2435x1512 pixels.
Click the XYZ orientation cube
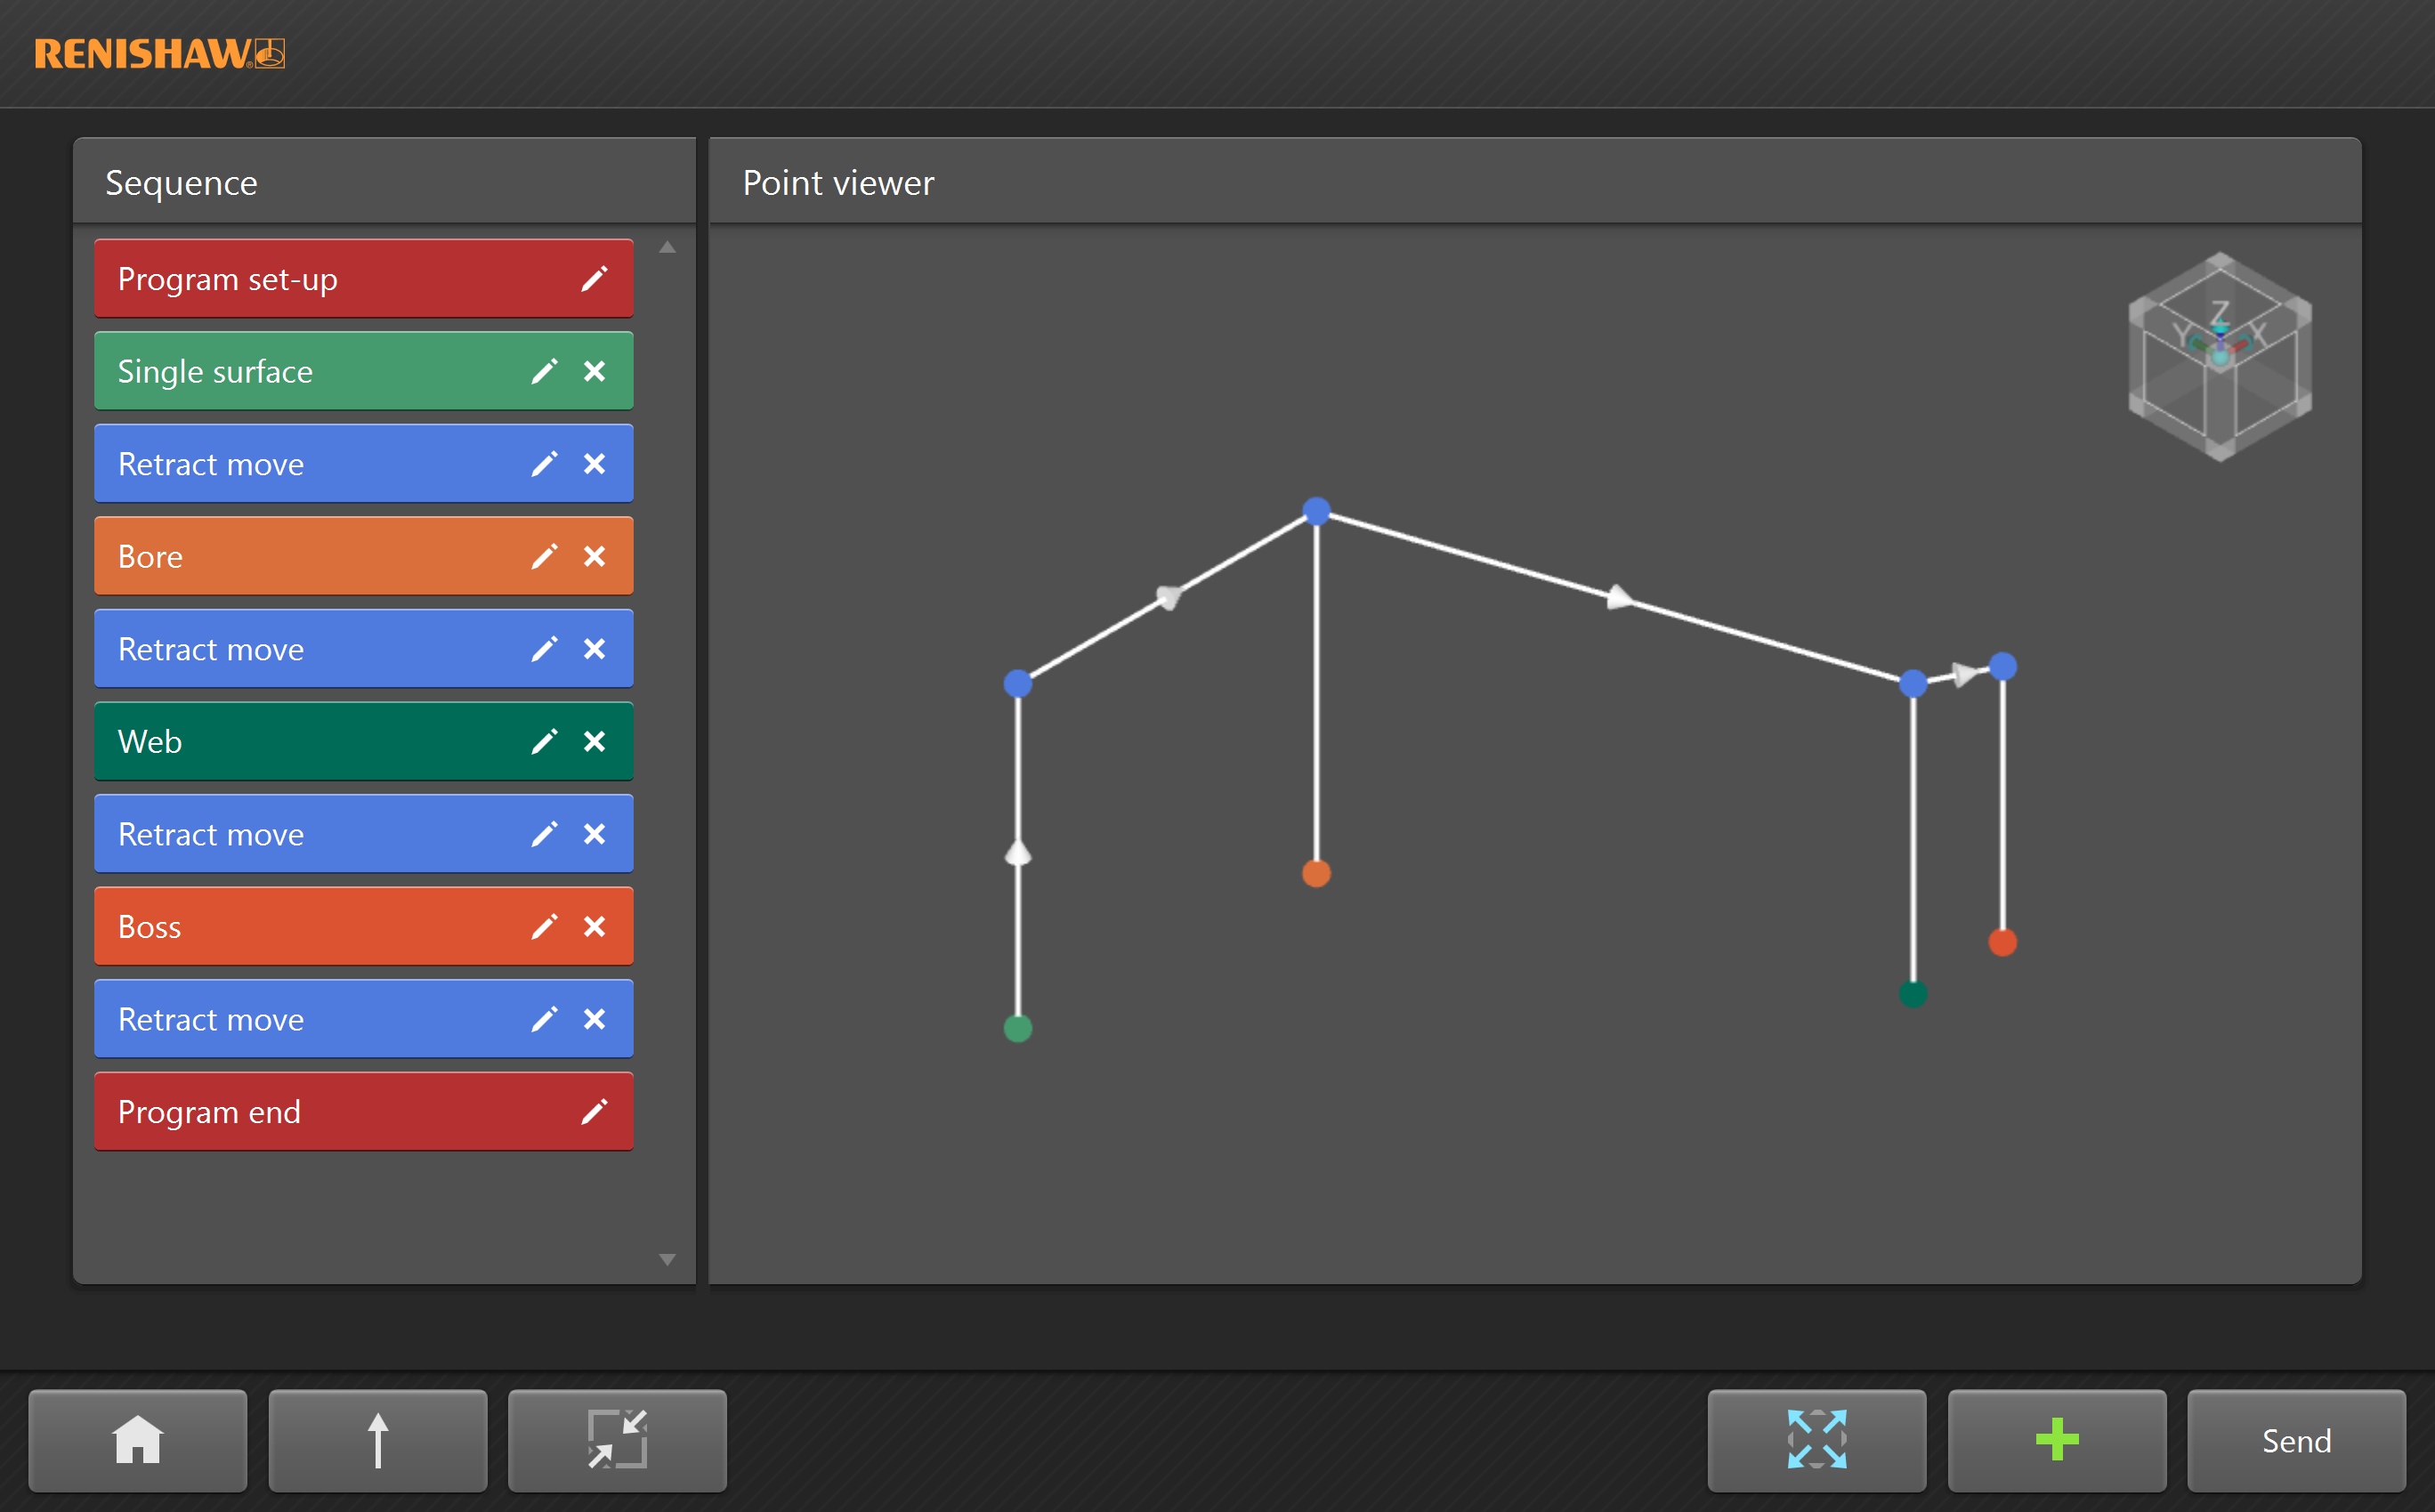pyautogui.click(x=2219, y=356)
